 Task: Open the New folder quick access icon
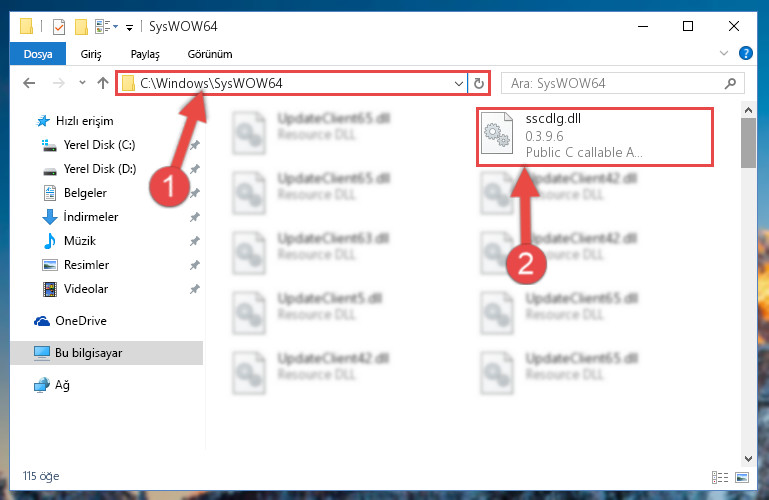click(x=81, y=26)
